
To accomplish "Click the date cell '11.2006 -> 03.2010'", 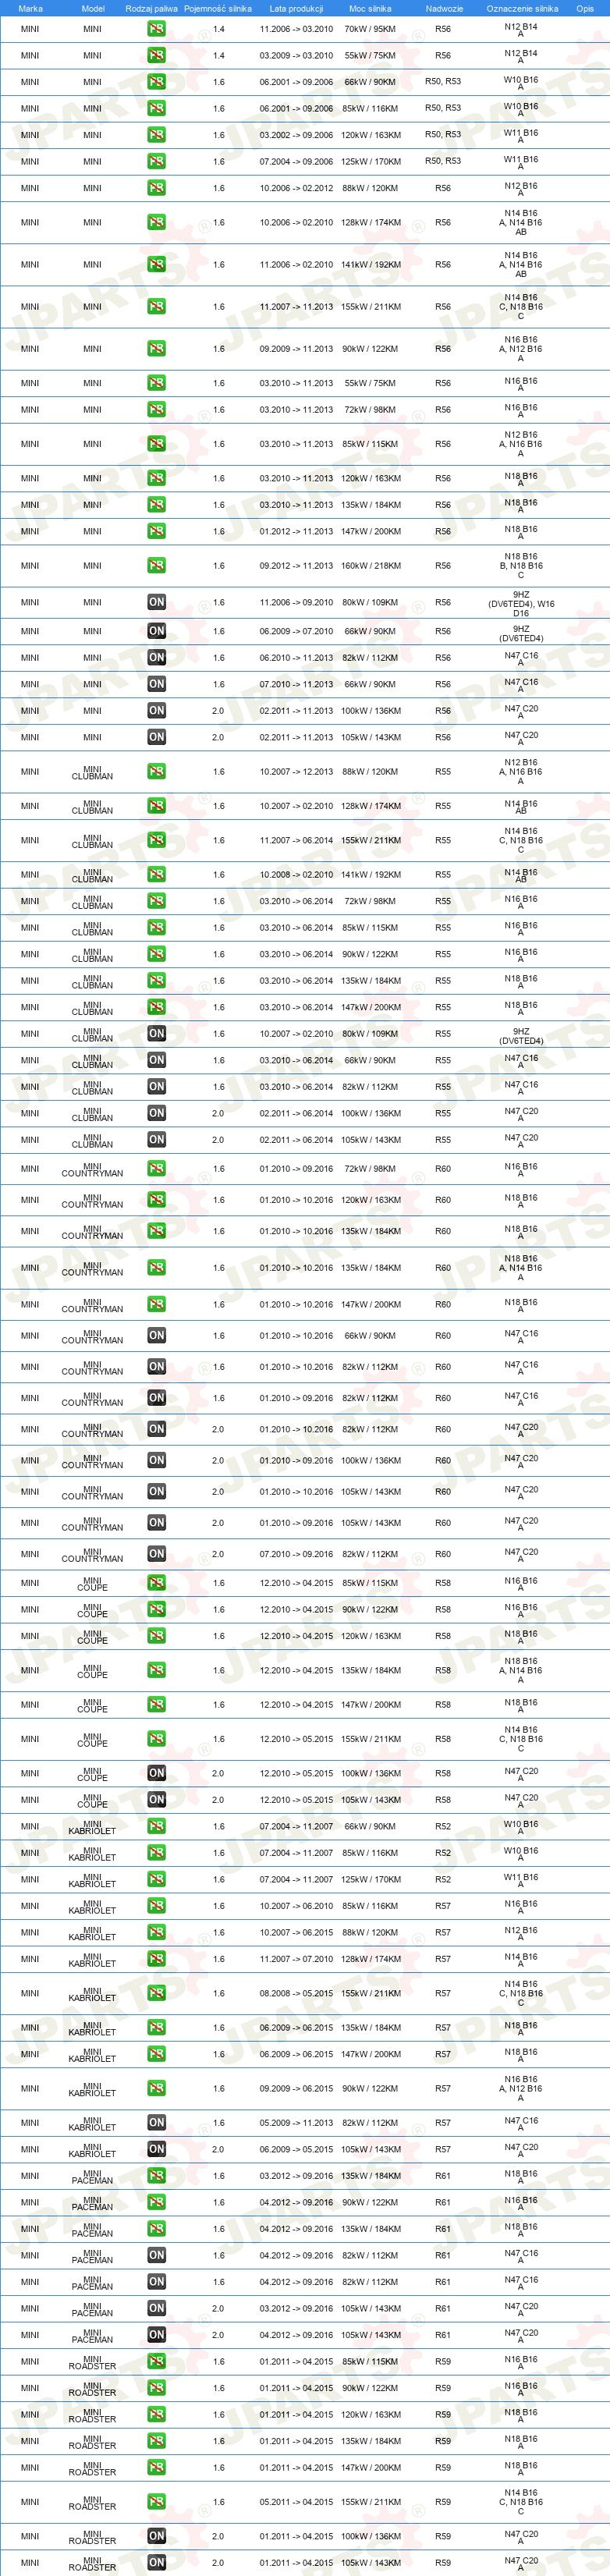I will pos(296,29).
